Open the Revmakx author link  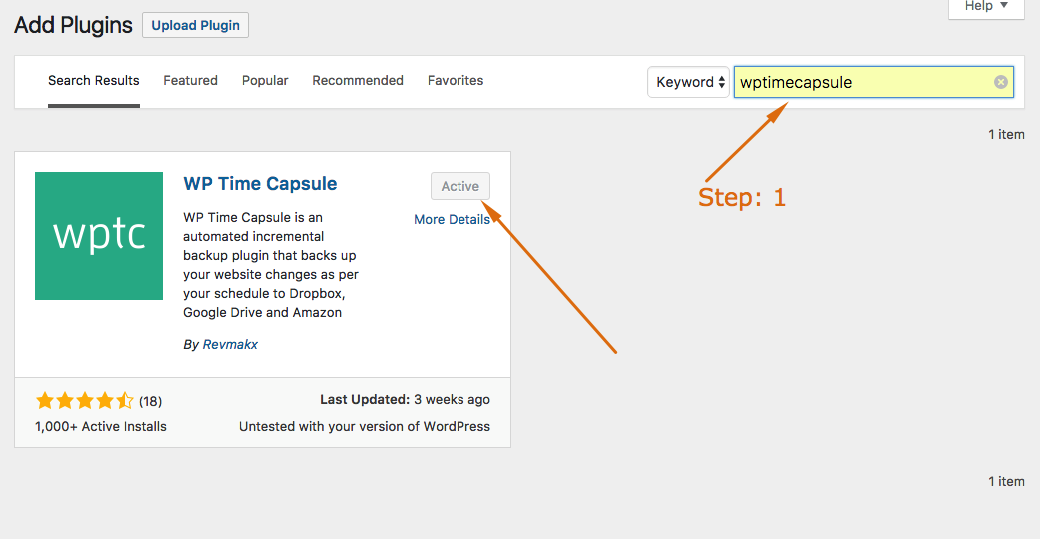point(230,345)
